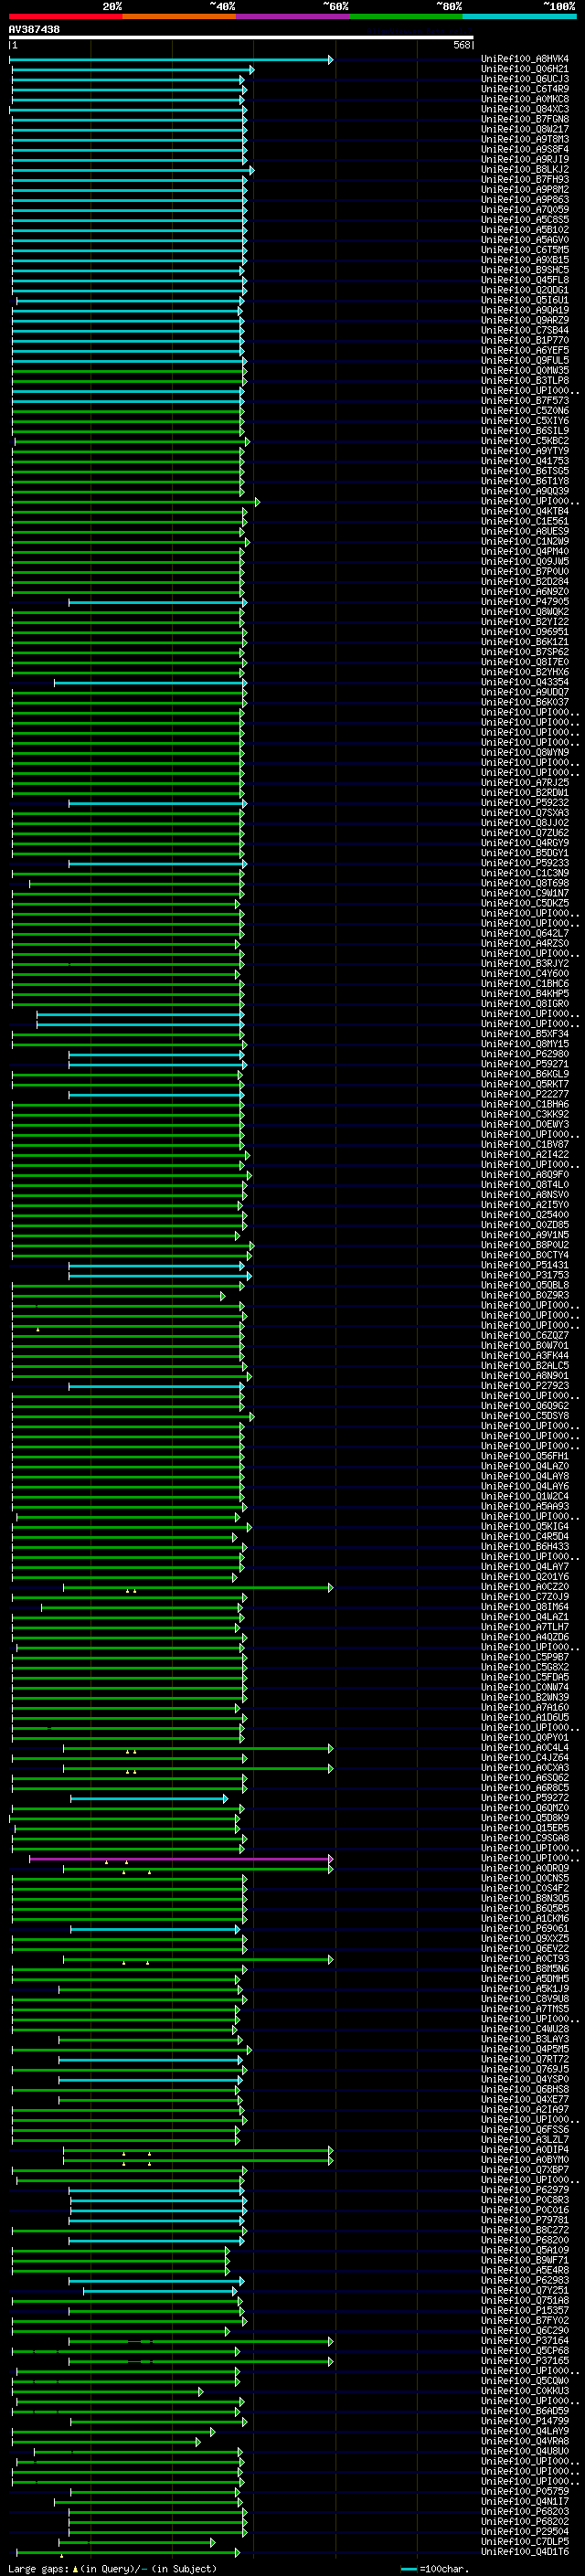Select hit label UniRef100_P31753
The image size is (585, 2576).
click(525, 1275)
